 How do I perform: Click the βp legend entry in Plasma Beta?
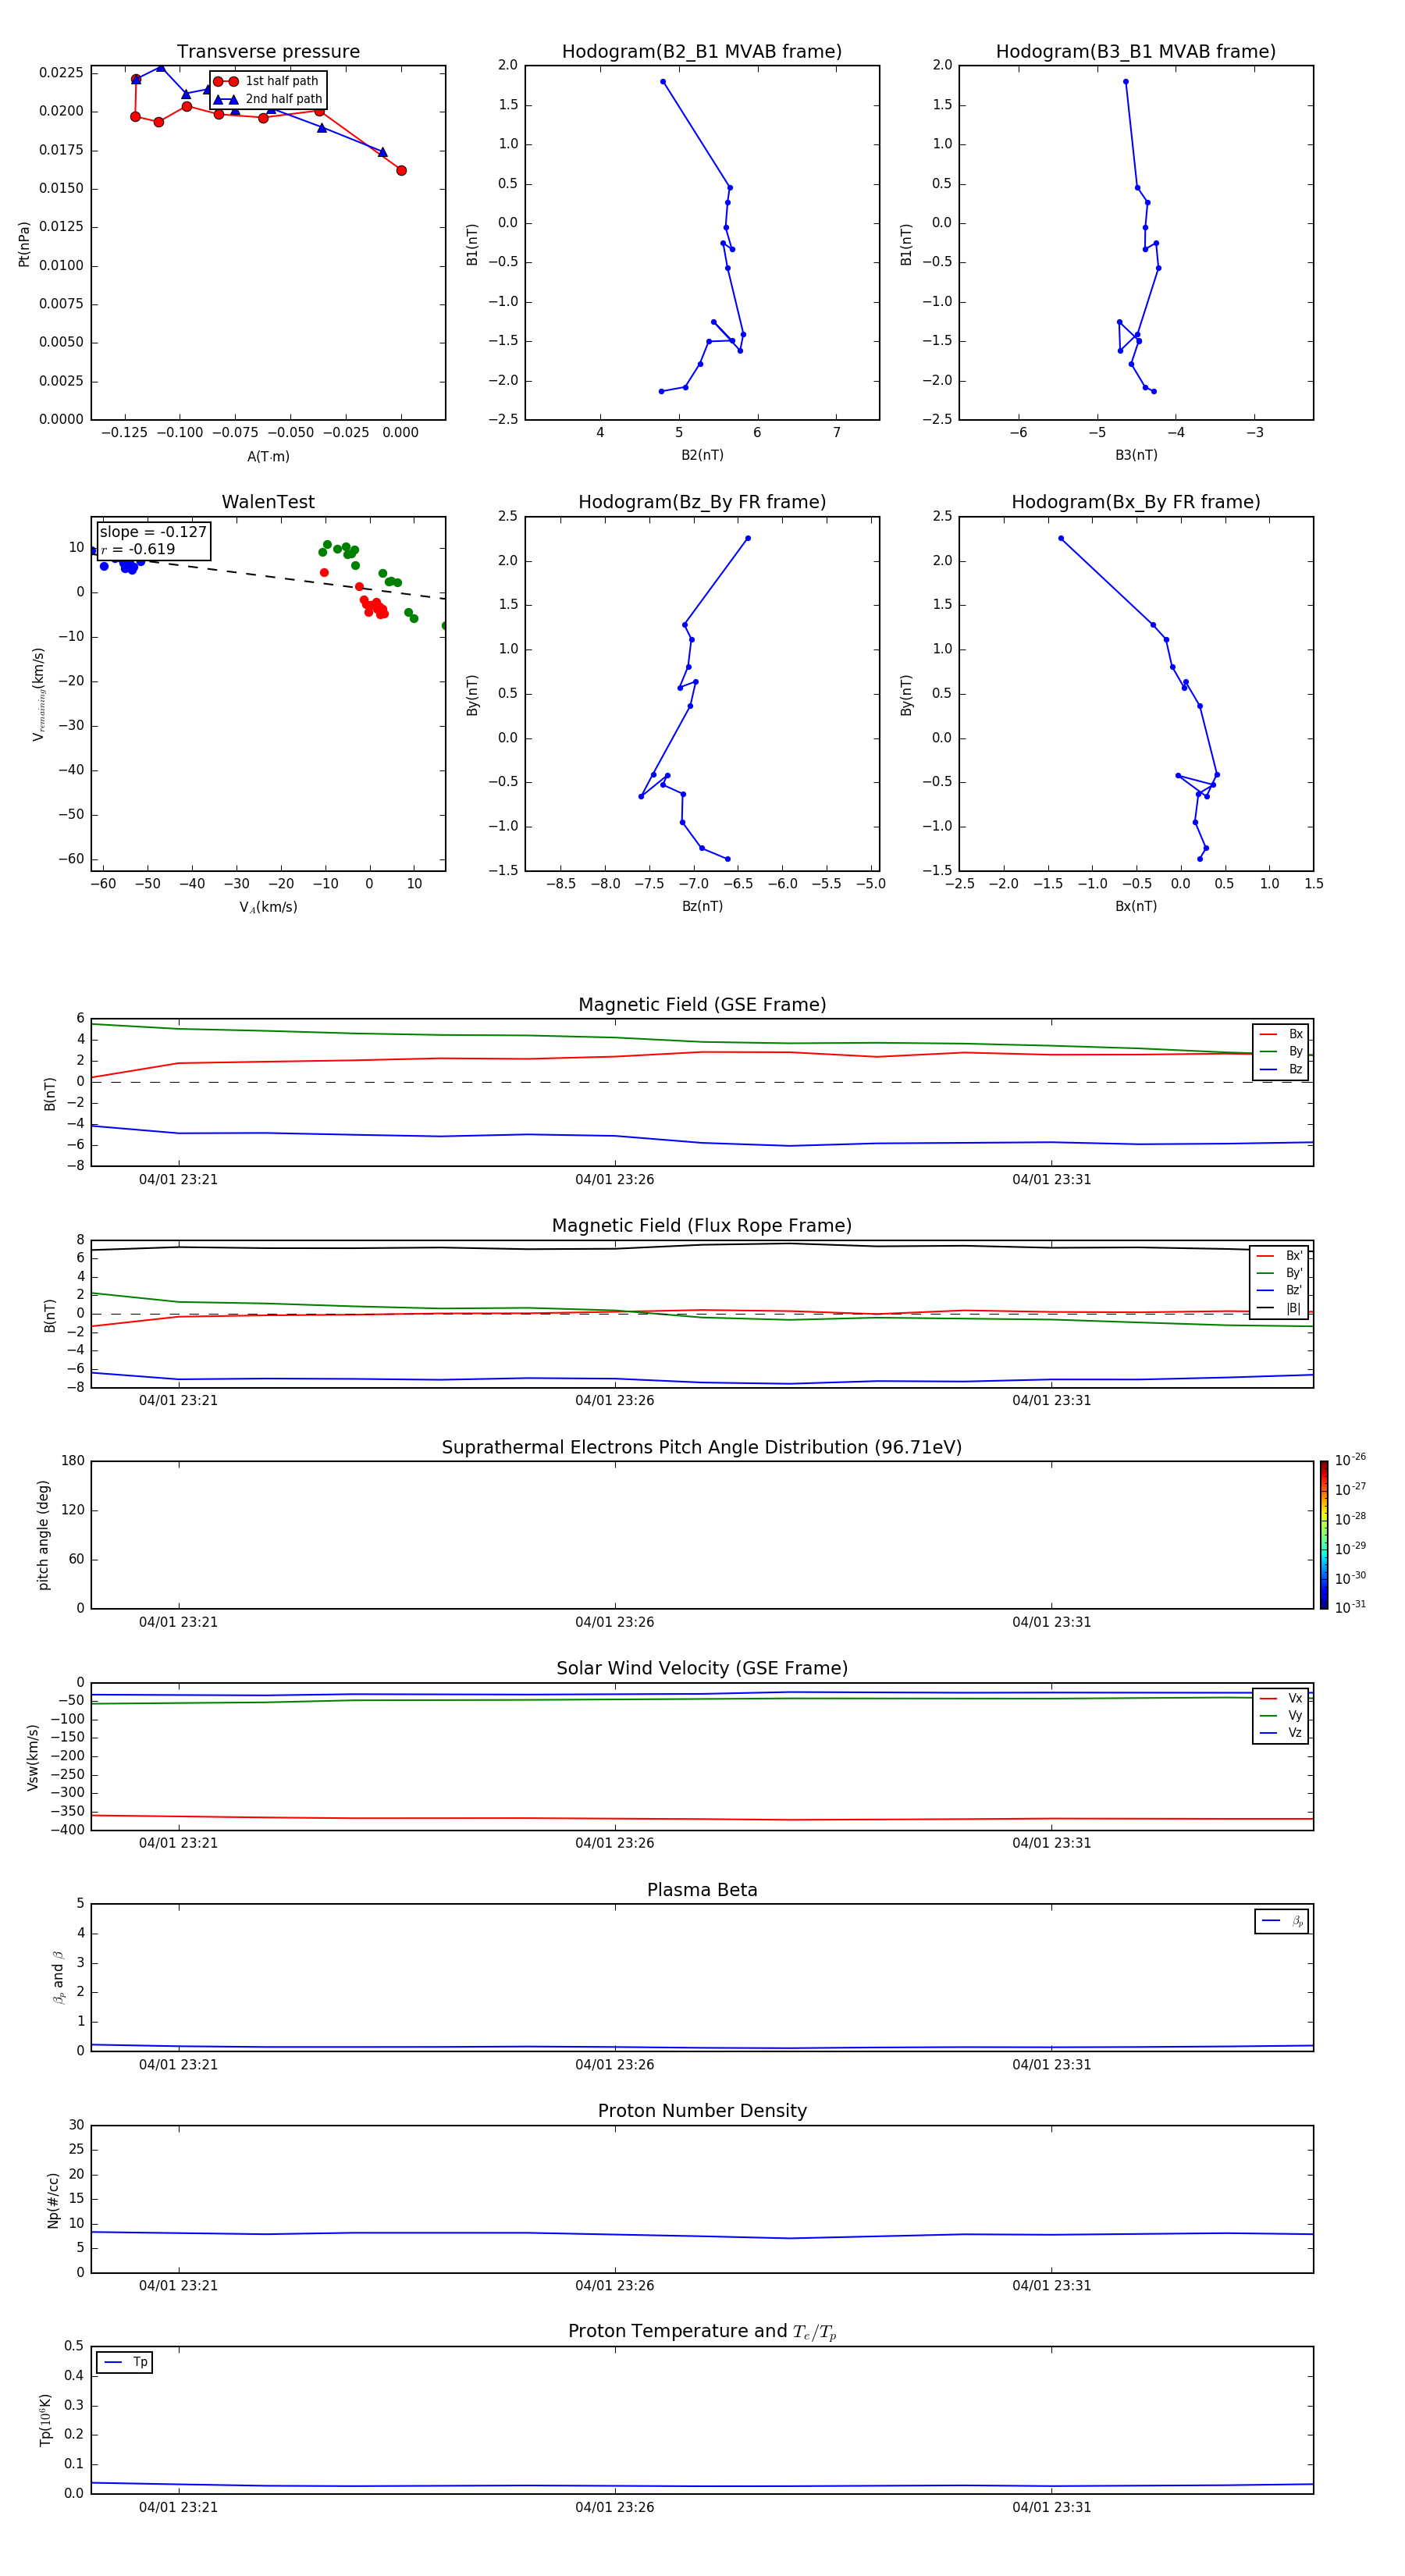coord(1282,1921)
